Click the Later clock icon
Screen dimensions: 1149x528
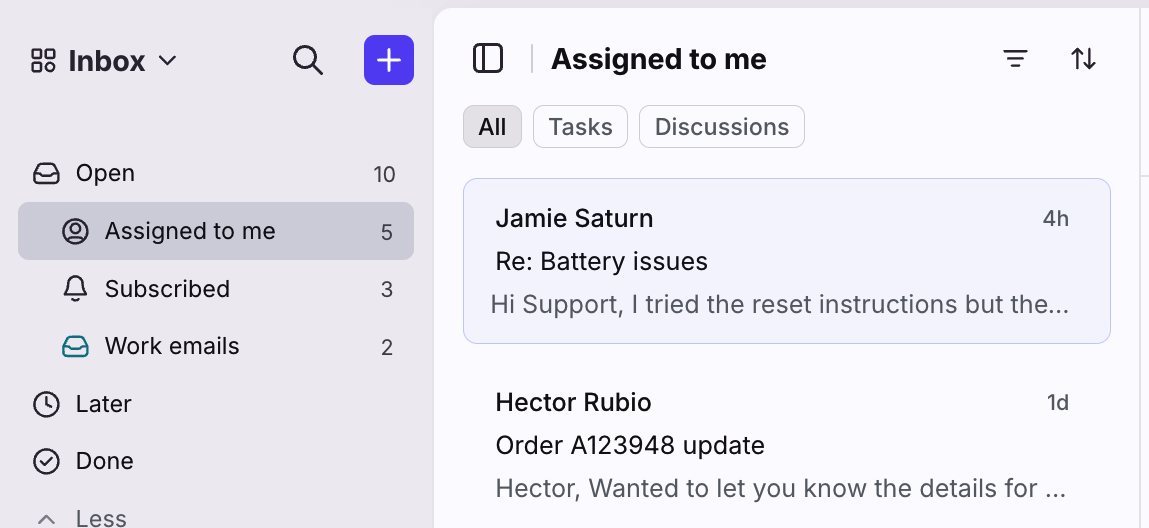[46, 404]
